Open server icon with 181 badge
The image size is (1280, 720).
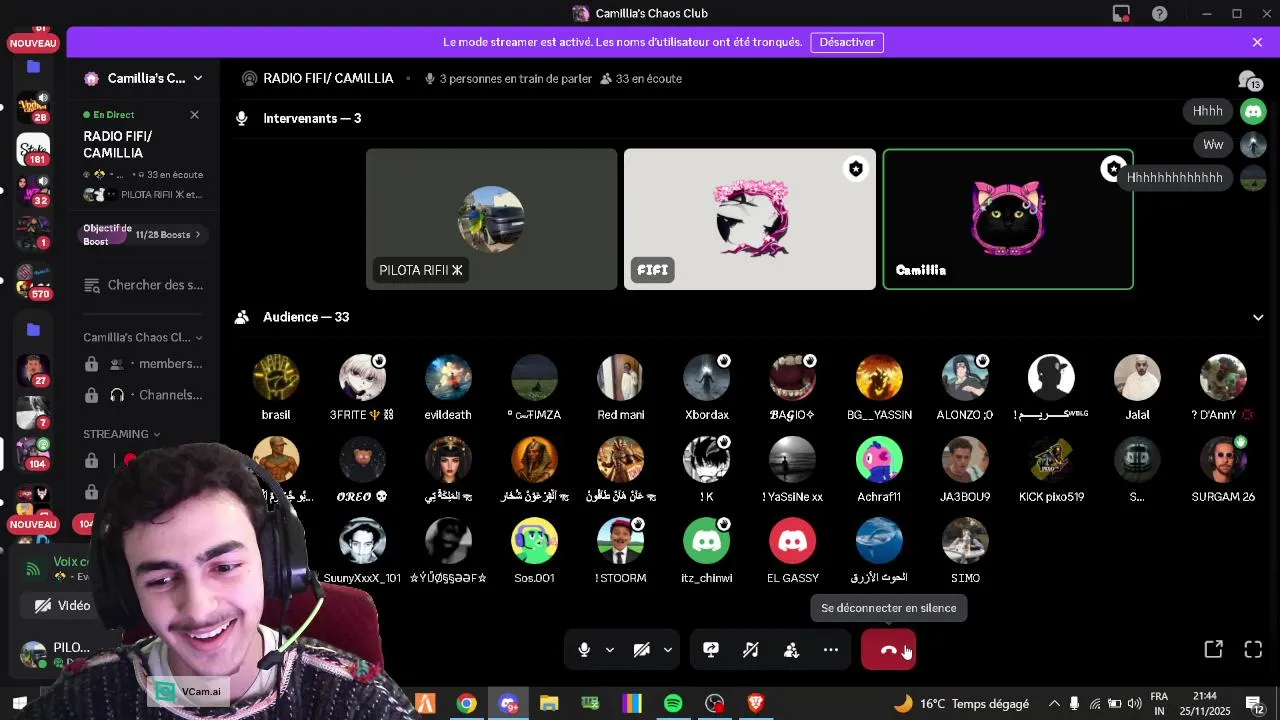tap(33, 149)
